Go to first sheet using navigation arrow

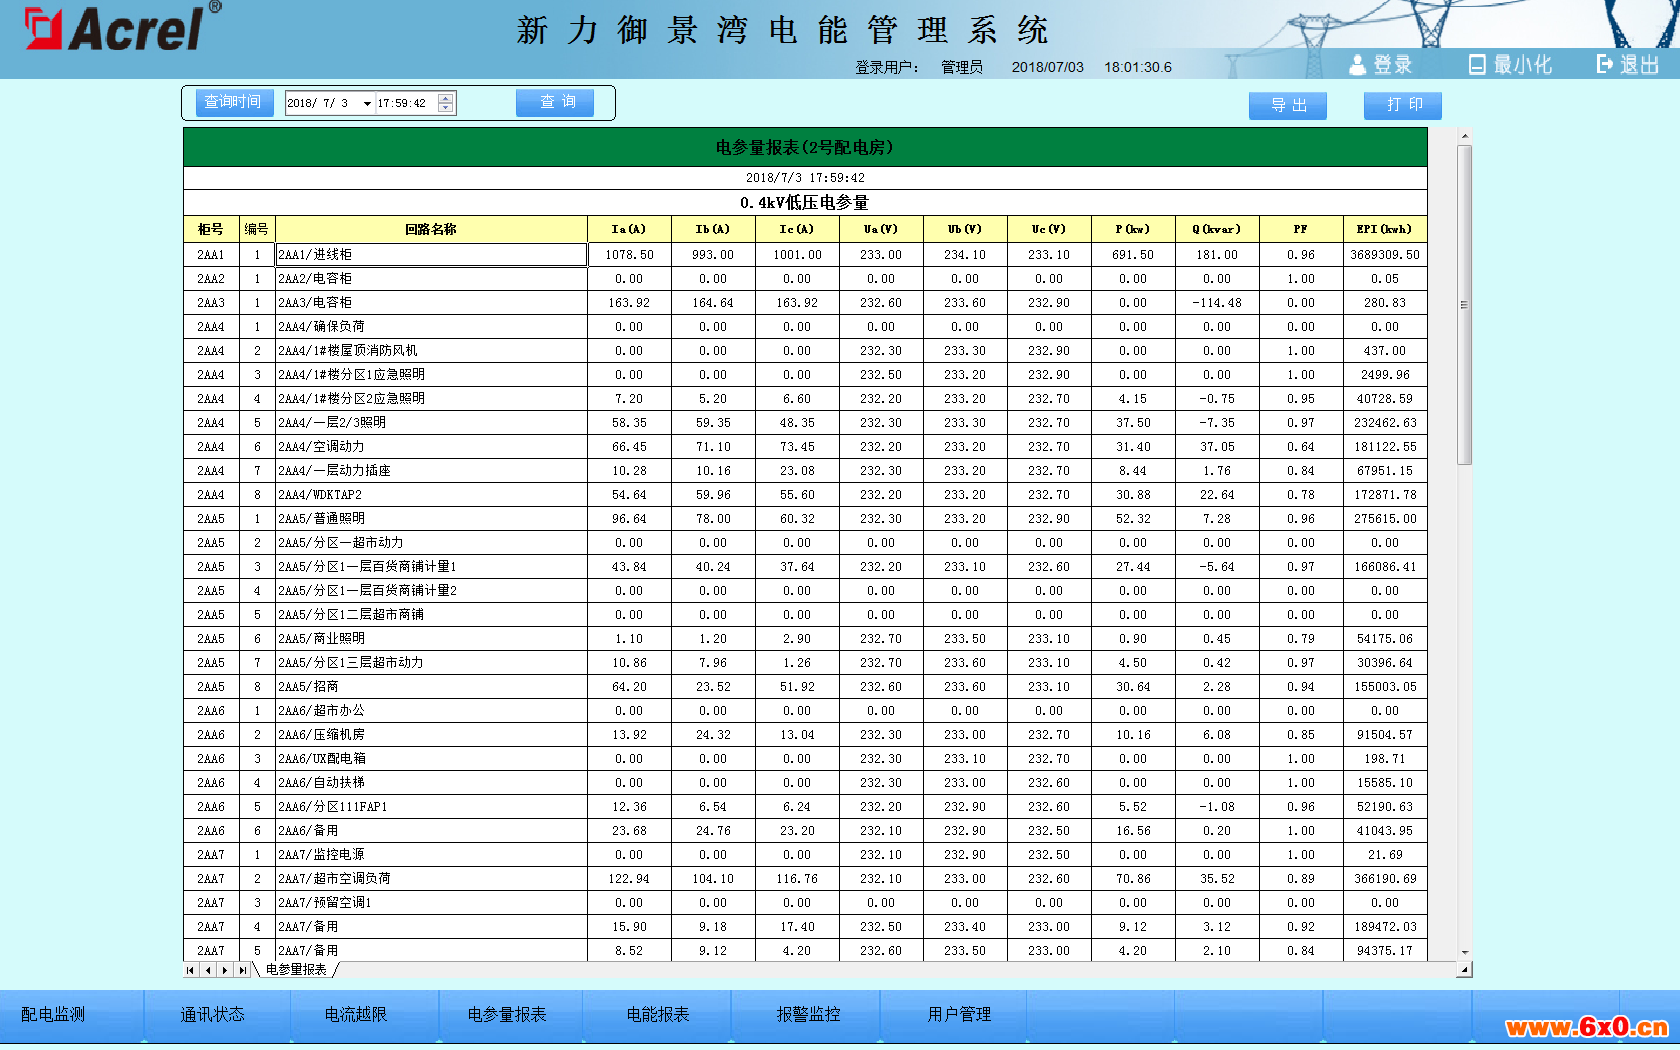[190, 970]
